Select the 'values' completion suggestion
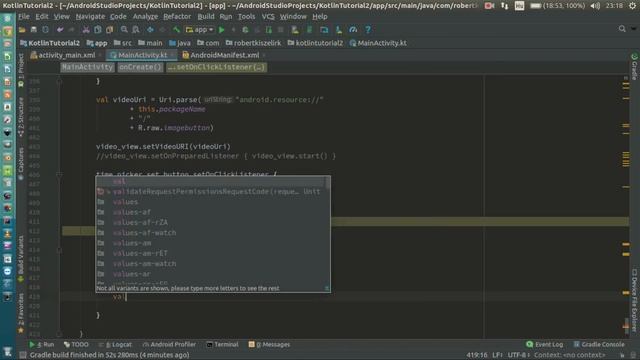640x360 pixels. pyautogui.click(x=211, y=202)
